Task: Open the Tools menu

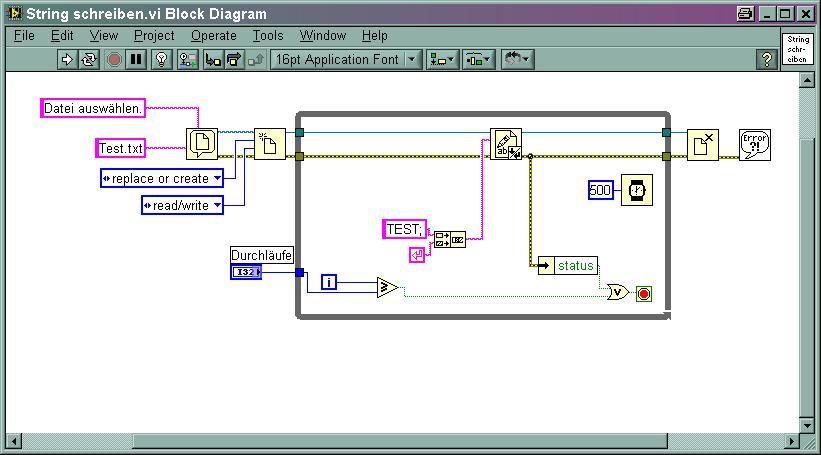Action: point(268,36)
